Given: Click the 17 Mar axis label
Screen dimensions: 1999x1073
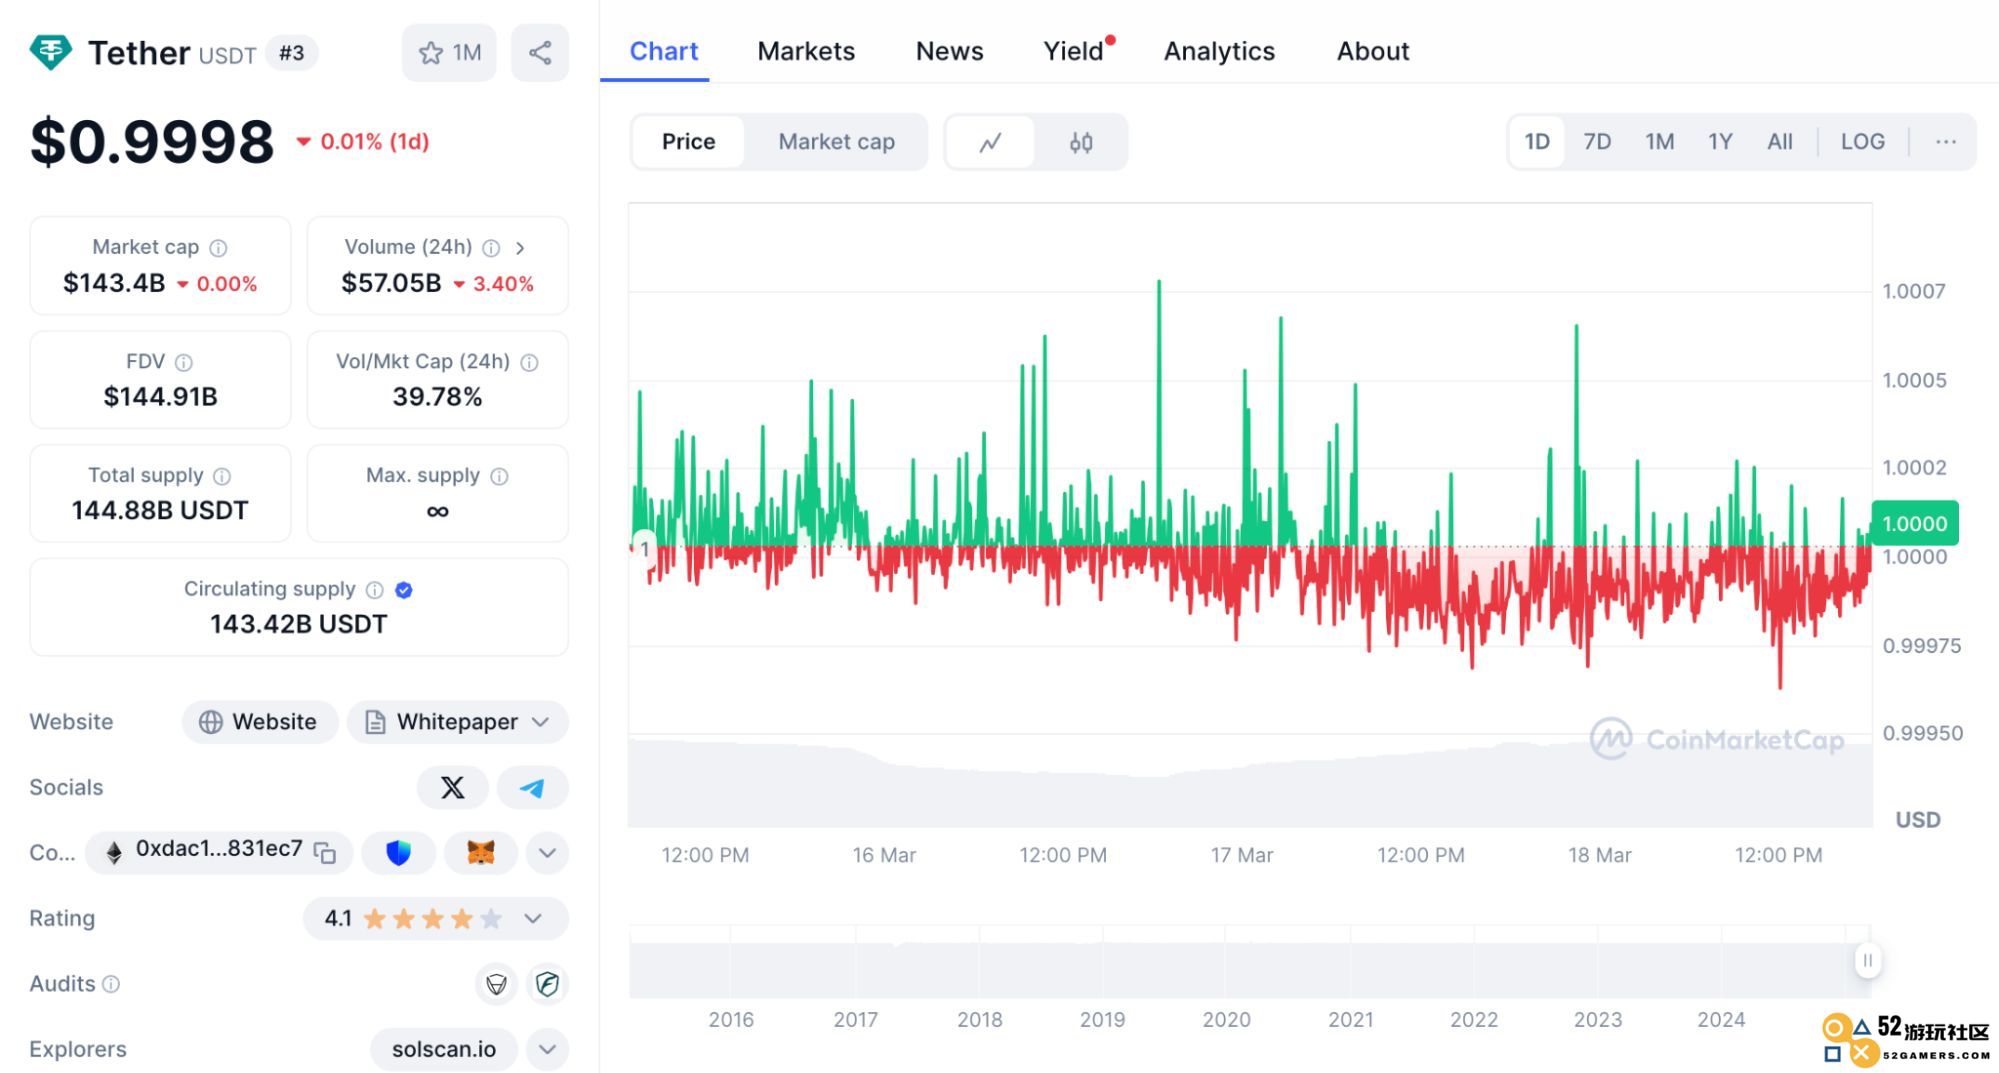Looking at the screenshot, I should 1241,856.
